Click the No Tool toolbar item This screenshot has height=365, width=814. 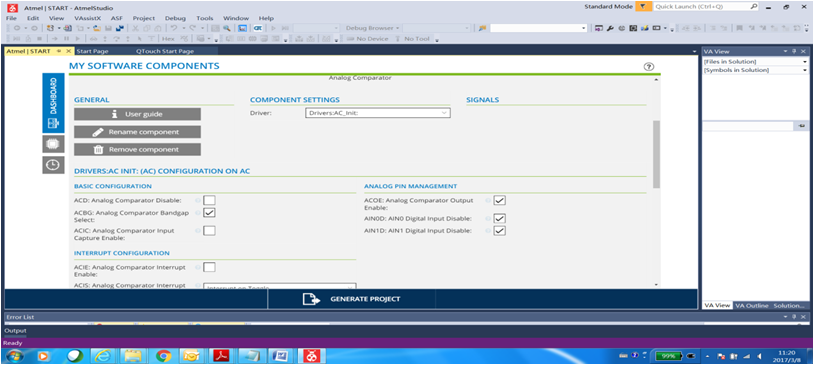pos(412,38)
